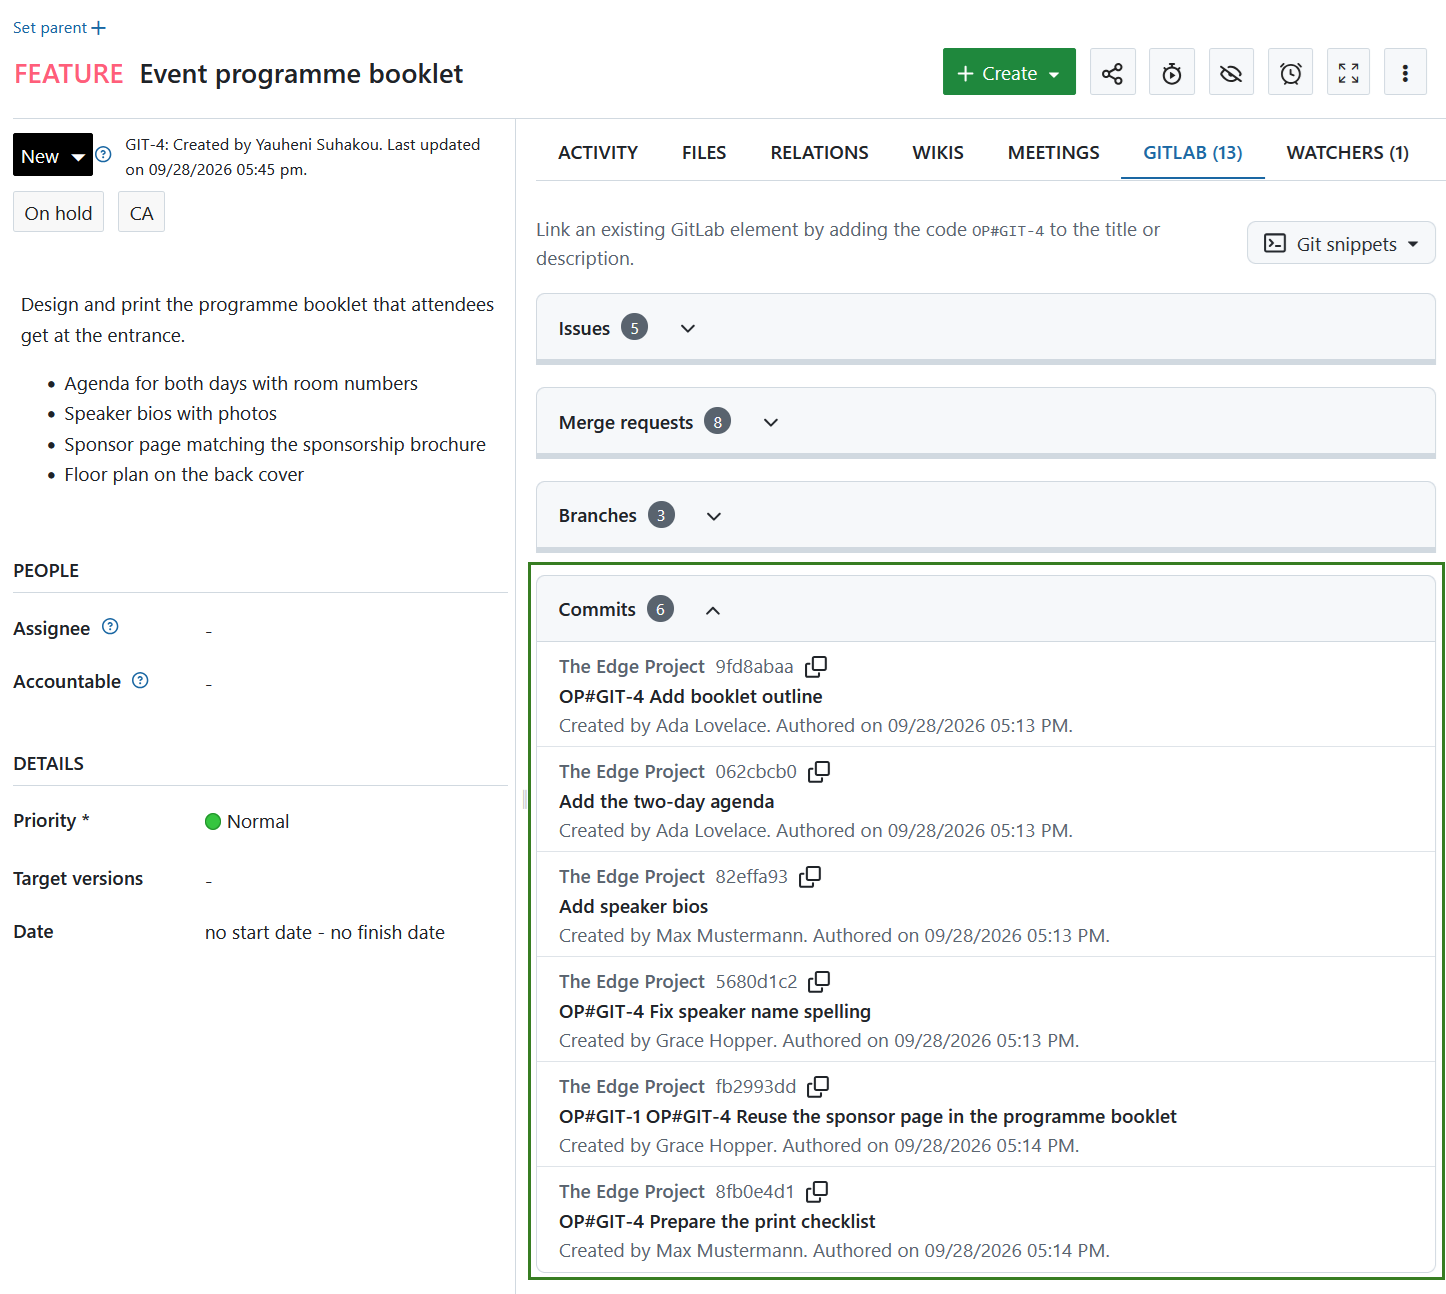Copy commit hash 8fb0e4d1
Viewport: 1446px width, 1294px height.
coord(817,1191)
